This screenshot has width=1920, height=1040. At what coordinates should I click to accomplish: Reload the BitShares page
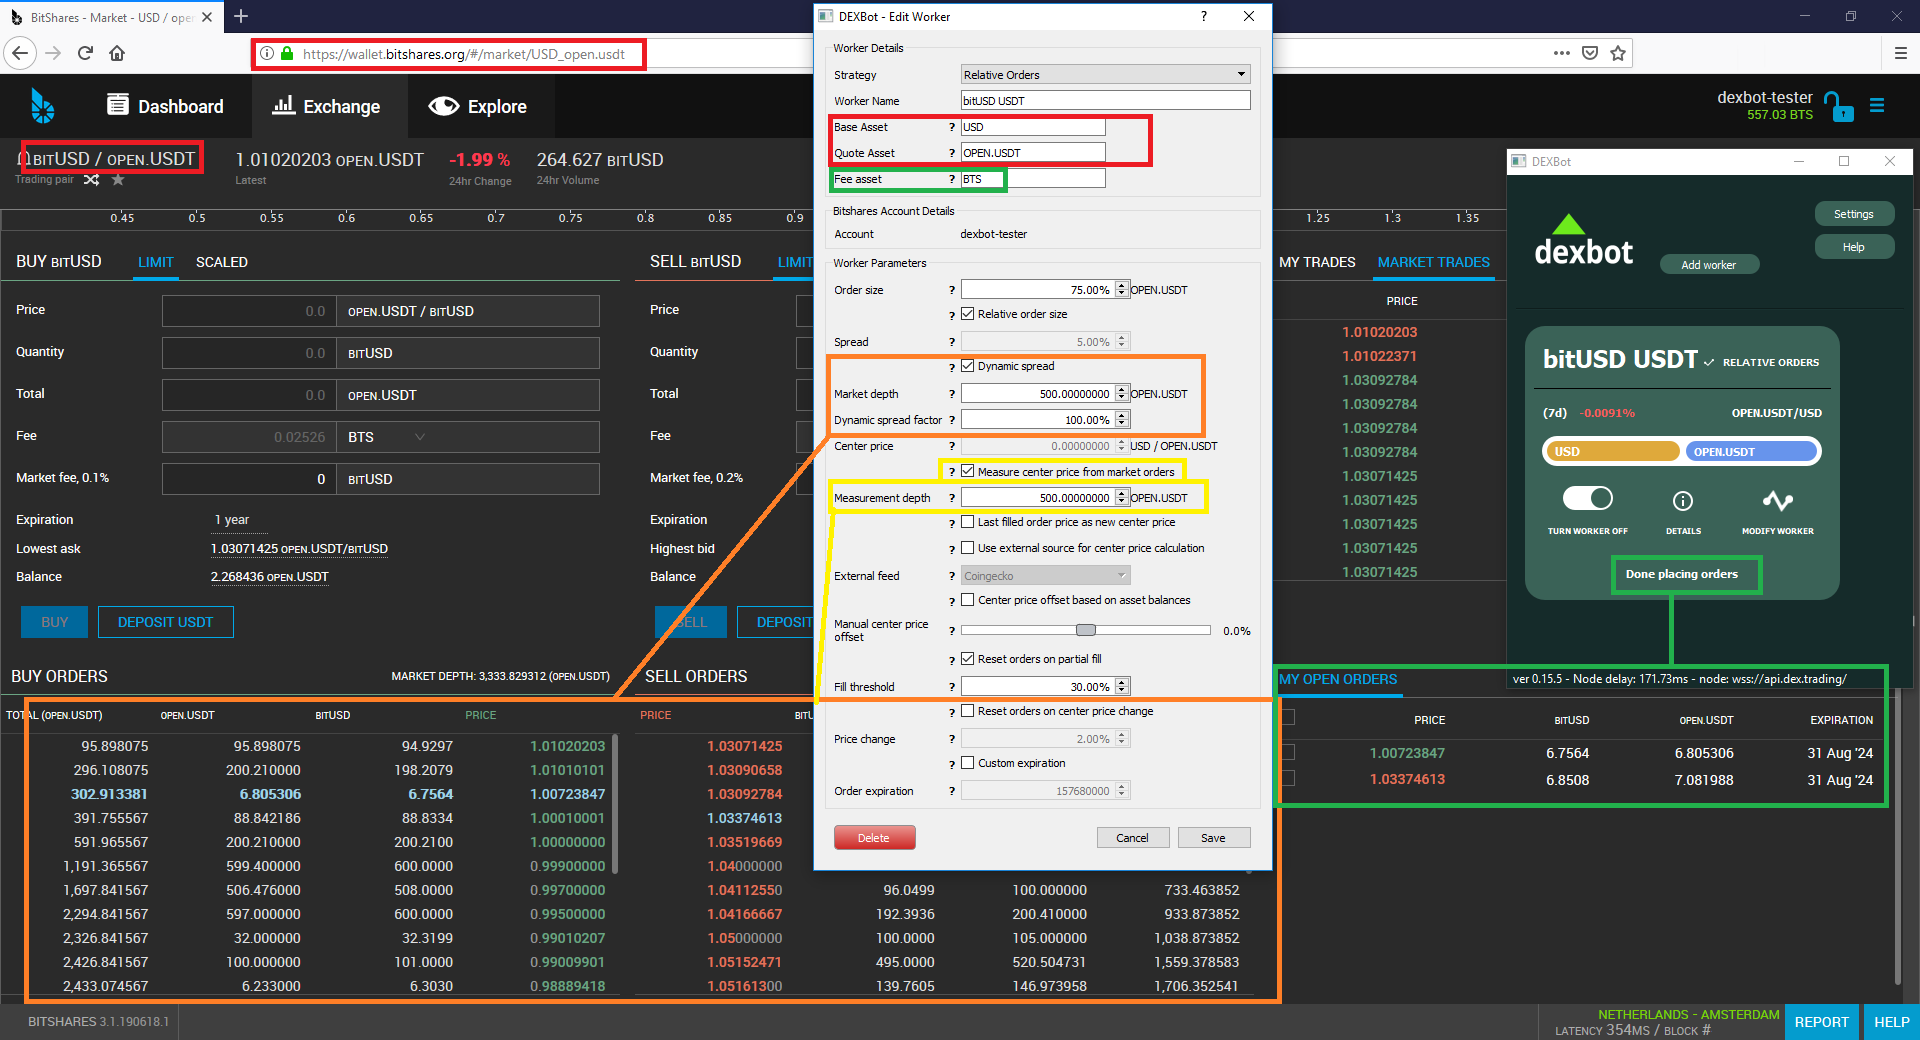click(x=85, y=53)
